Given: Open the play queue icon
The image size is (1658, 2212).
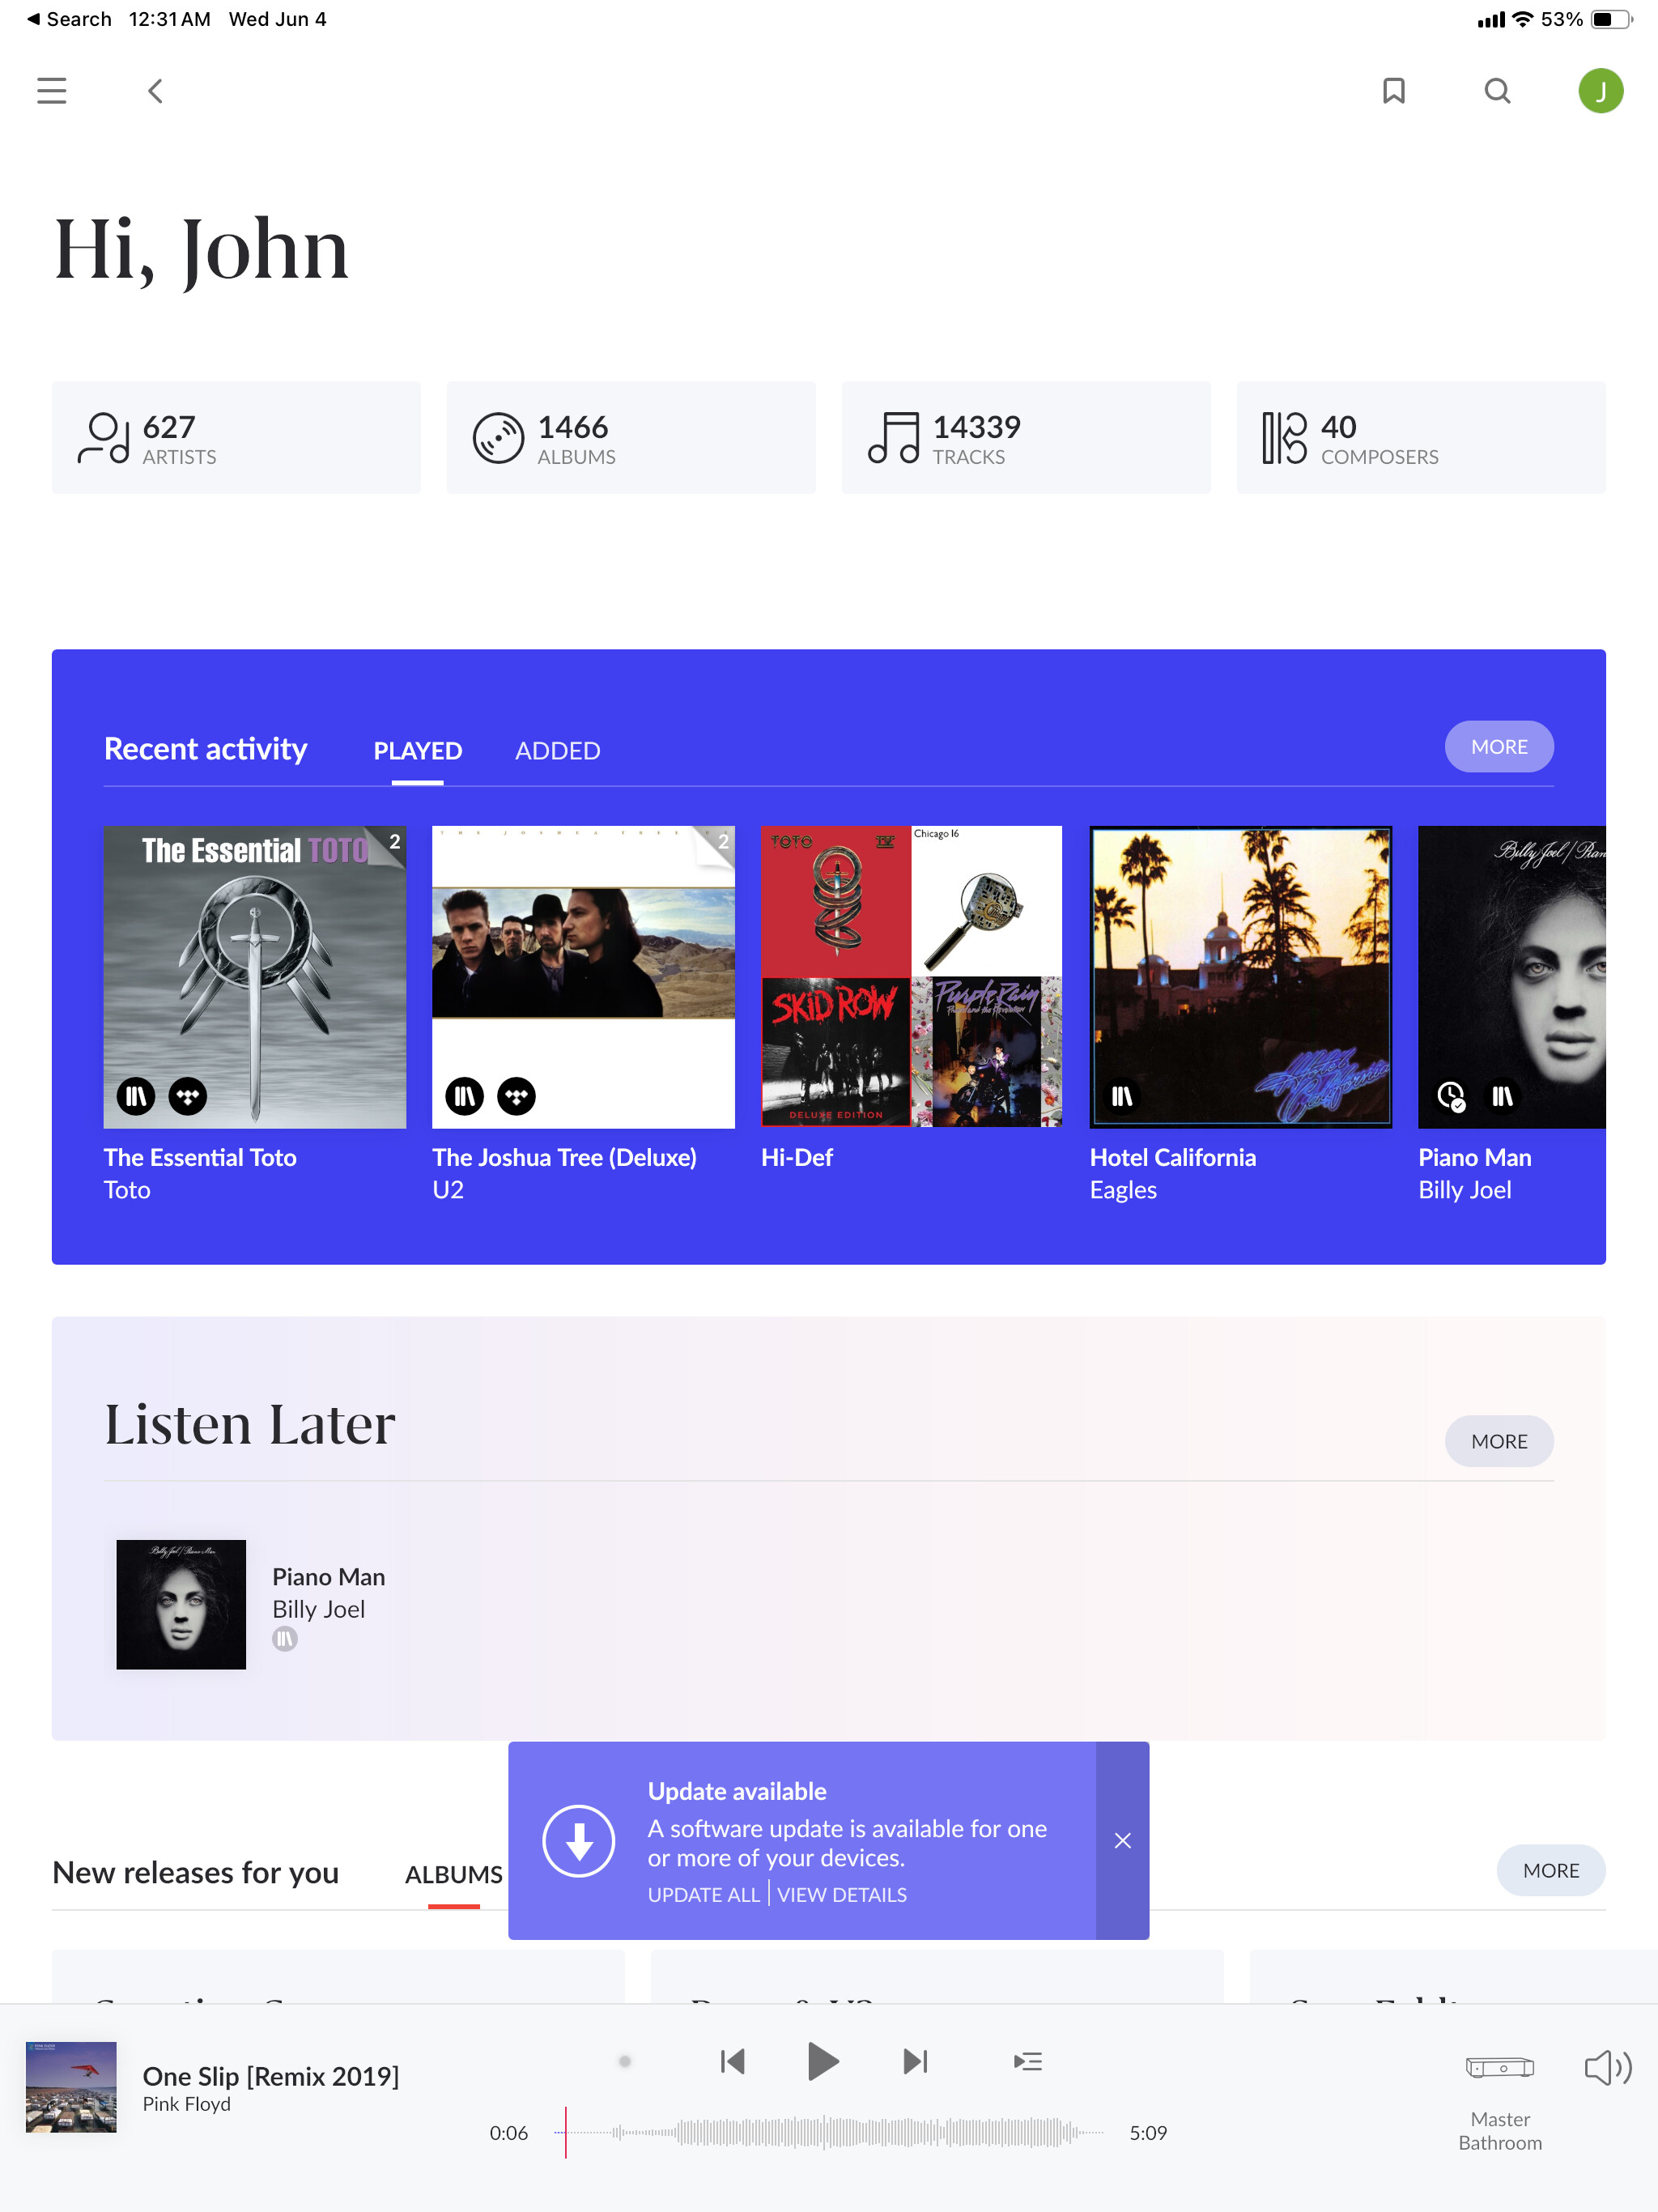Looking at the screenshot, I should tap(1027, 2061).
